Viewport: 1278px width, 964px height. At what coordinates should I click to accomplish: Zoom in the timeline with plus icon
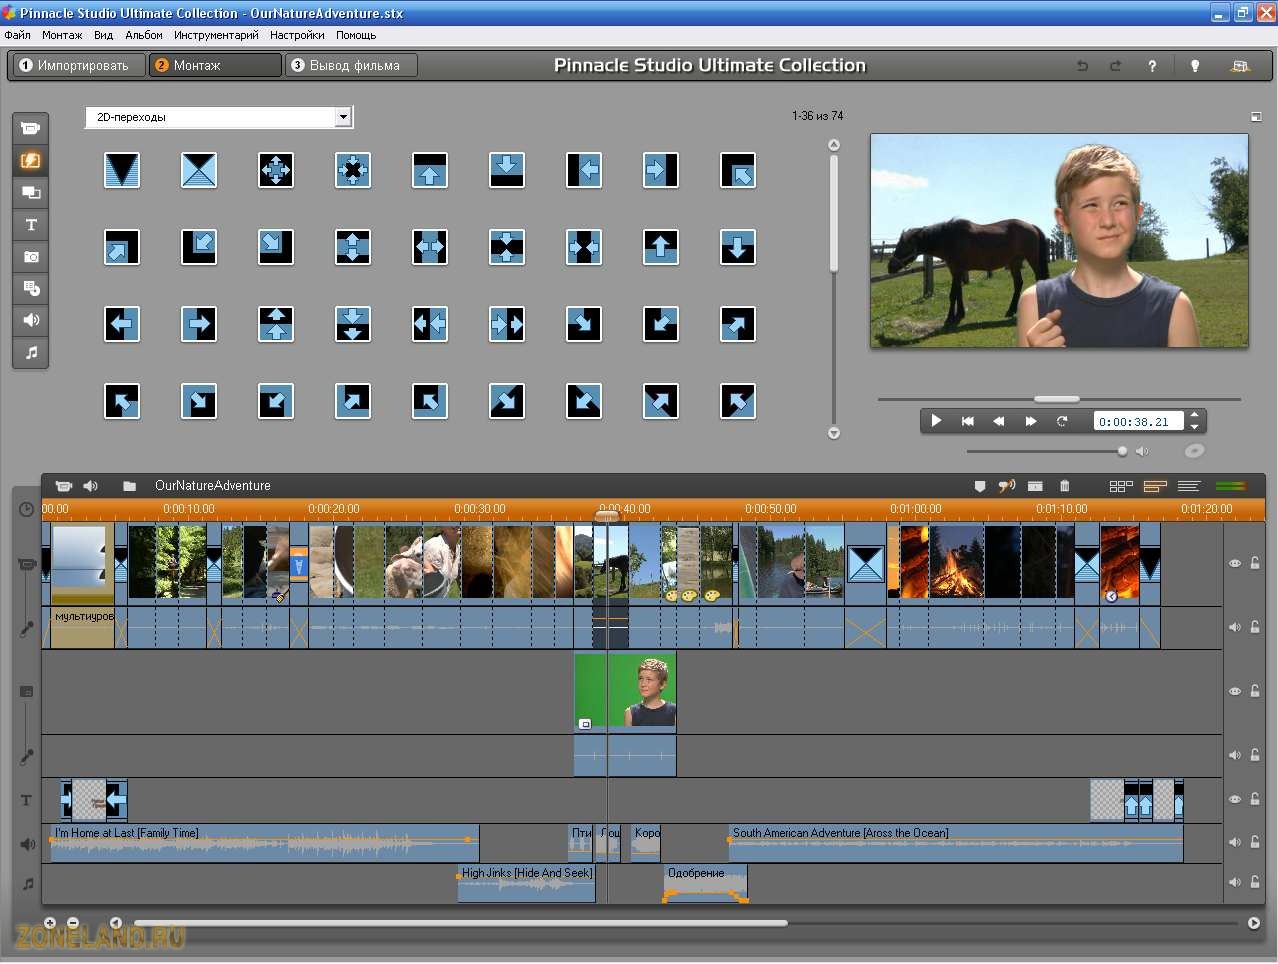point(50,923)
